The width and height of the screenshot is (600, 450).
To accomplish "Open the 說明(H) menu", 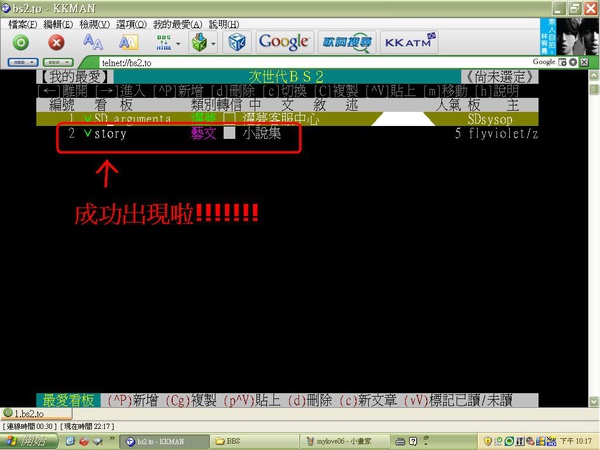I will tap(224, 24).
